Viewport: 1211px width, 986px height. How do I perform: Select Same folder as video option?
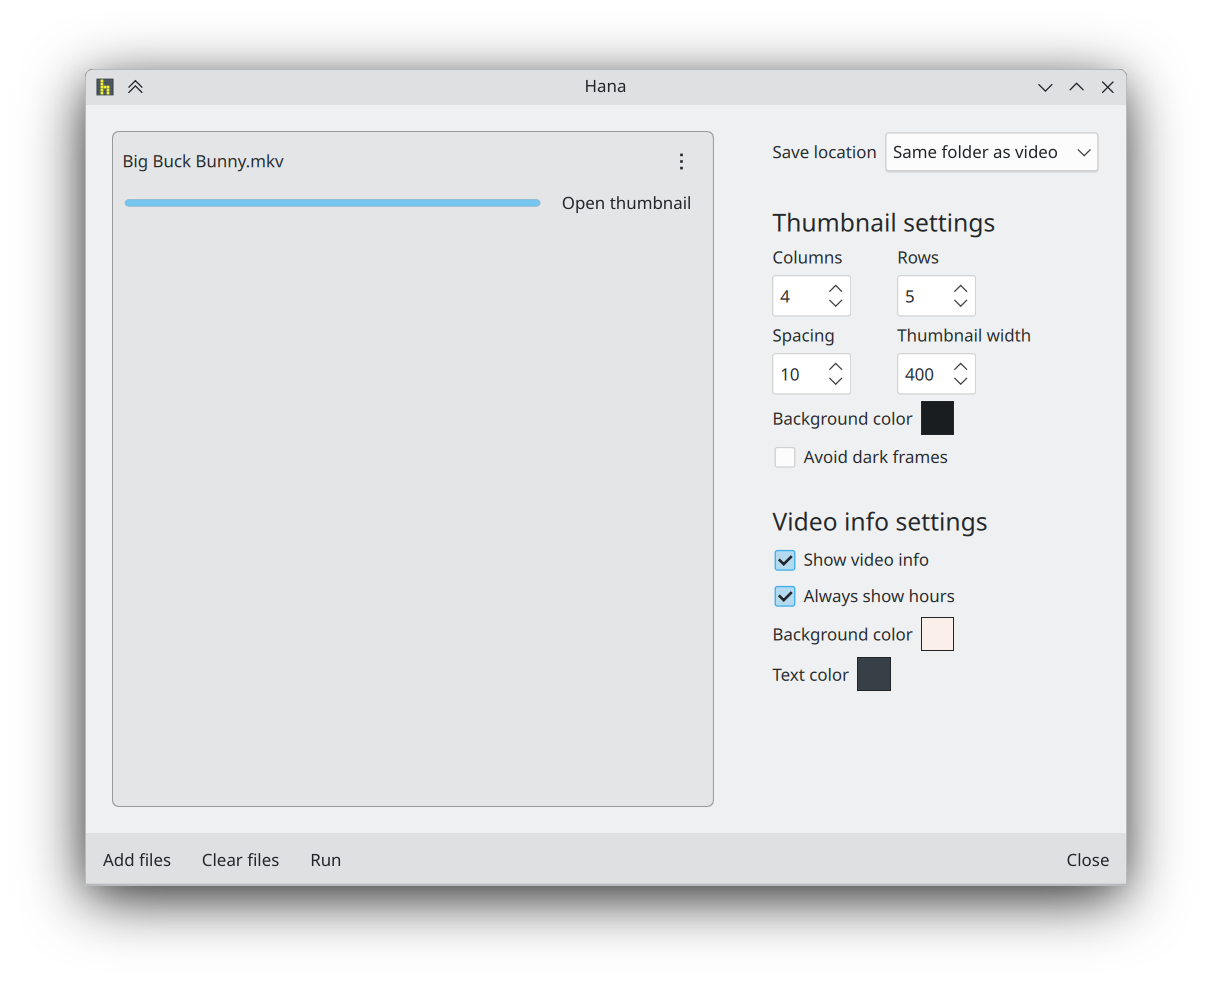point(975,152)
